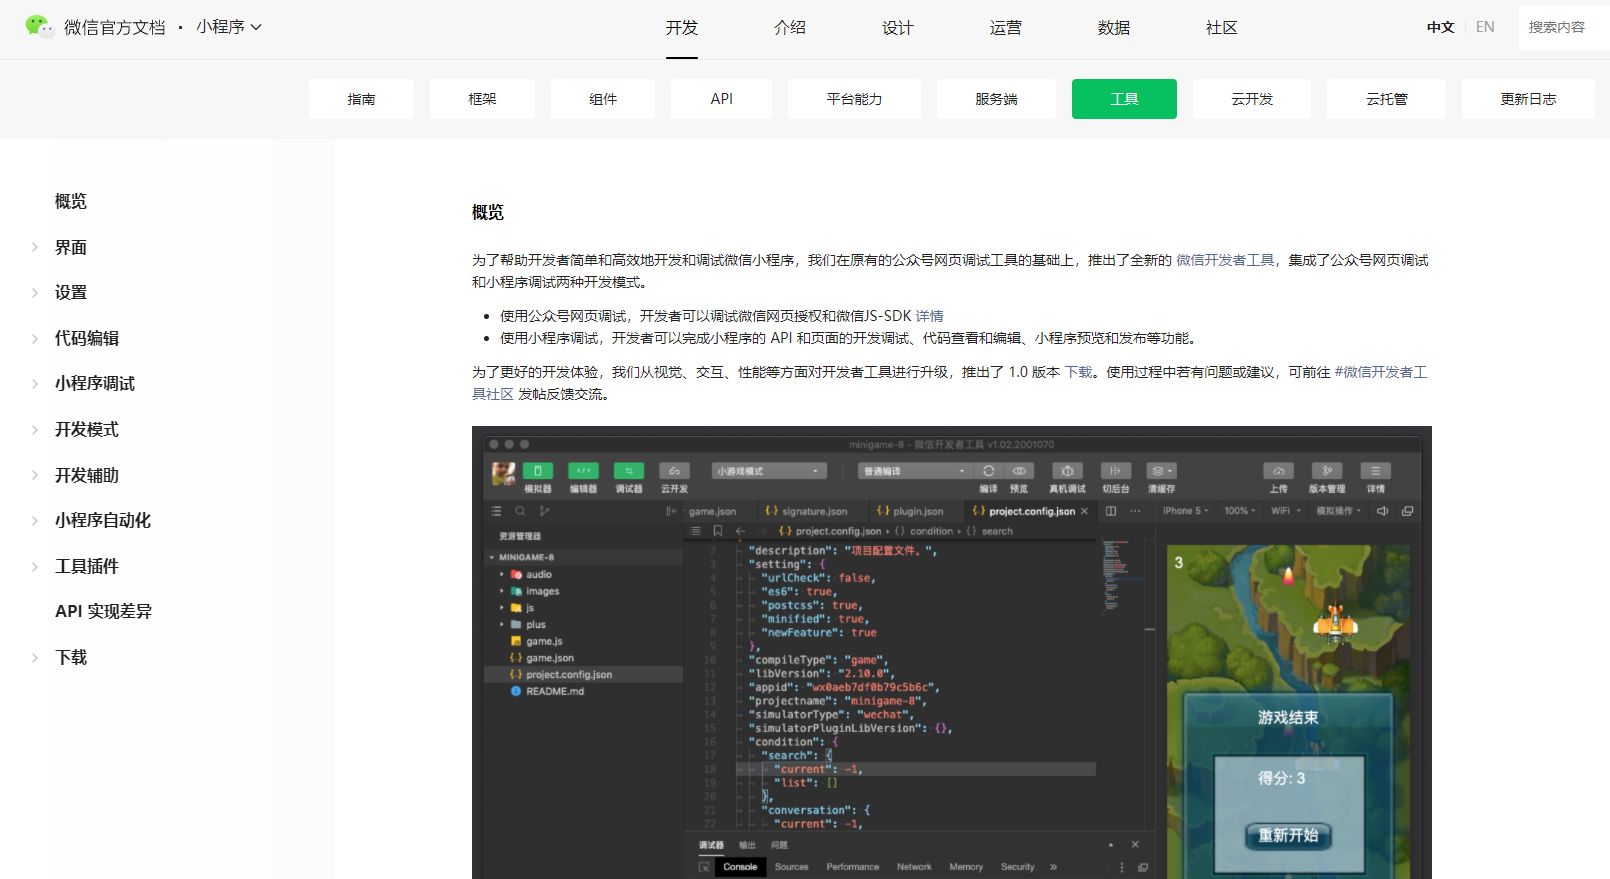This screenshot has width=1610, height=879.
Task: Click the 编译 refresh icon in devtools screenshot
Action: (x=988, y=471)
